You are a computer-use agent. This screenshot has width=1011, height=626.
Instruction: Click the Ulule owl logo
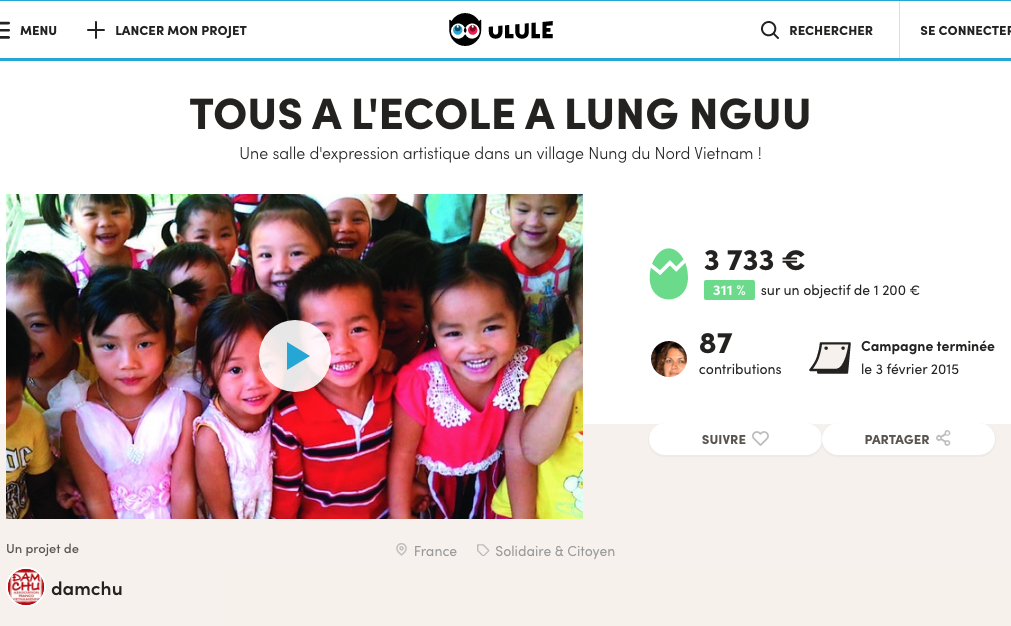tap(465, 30)
